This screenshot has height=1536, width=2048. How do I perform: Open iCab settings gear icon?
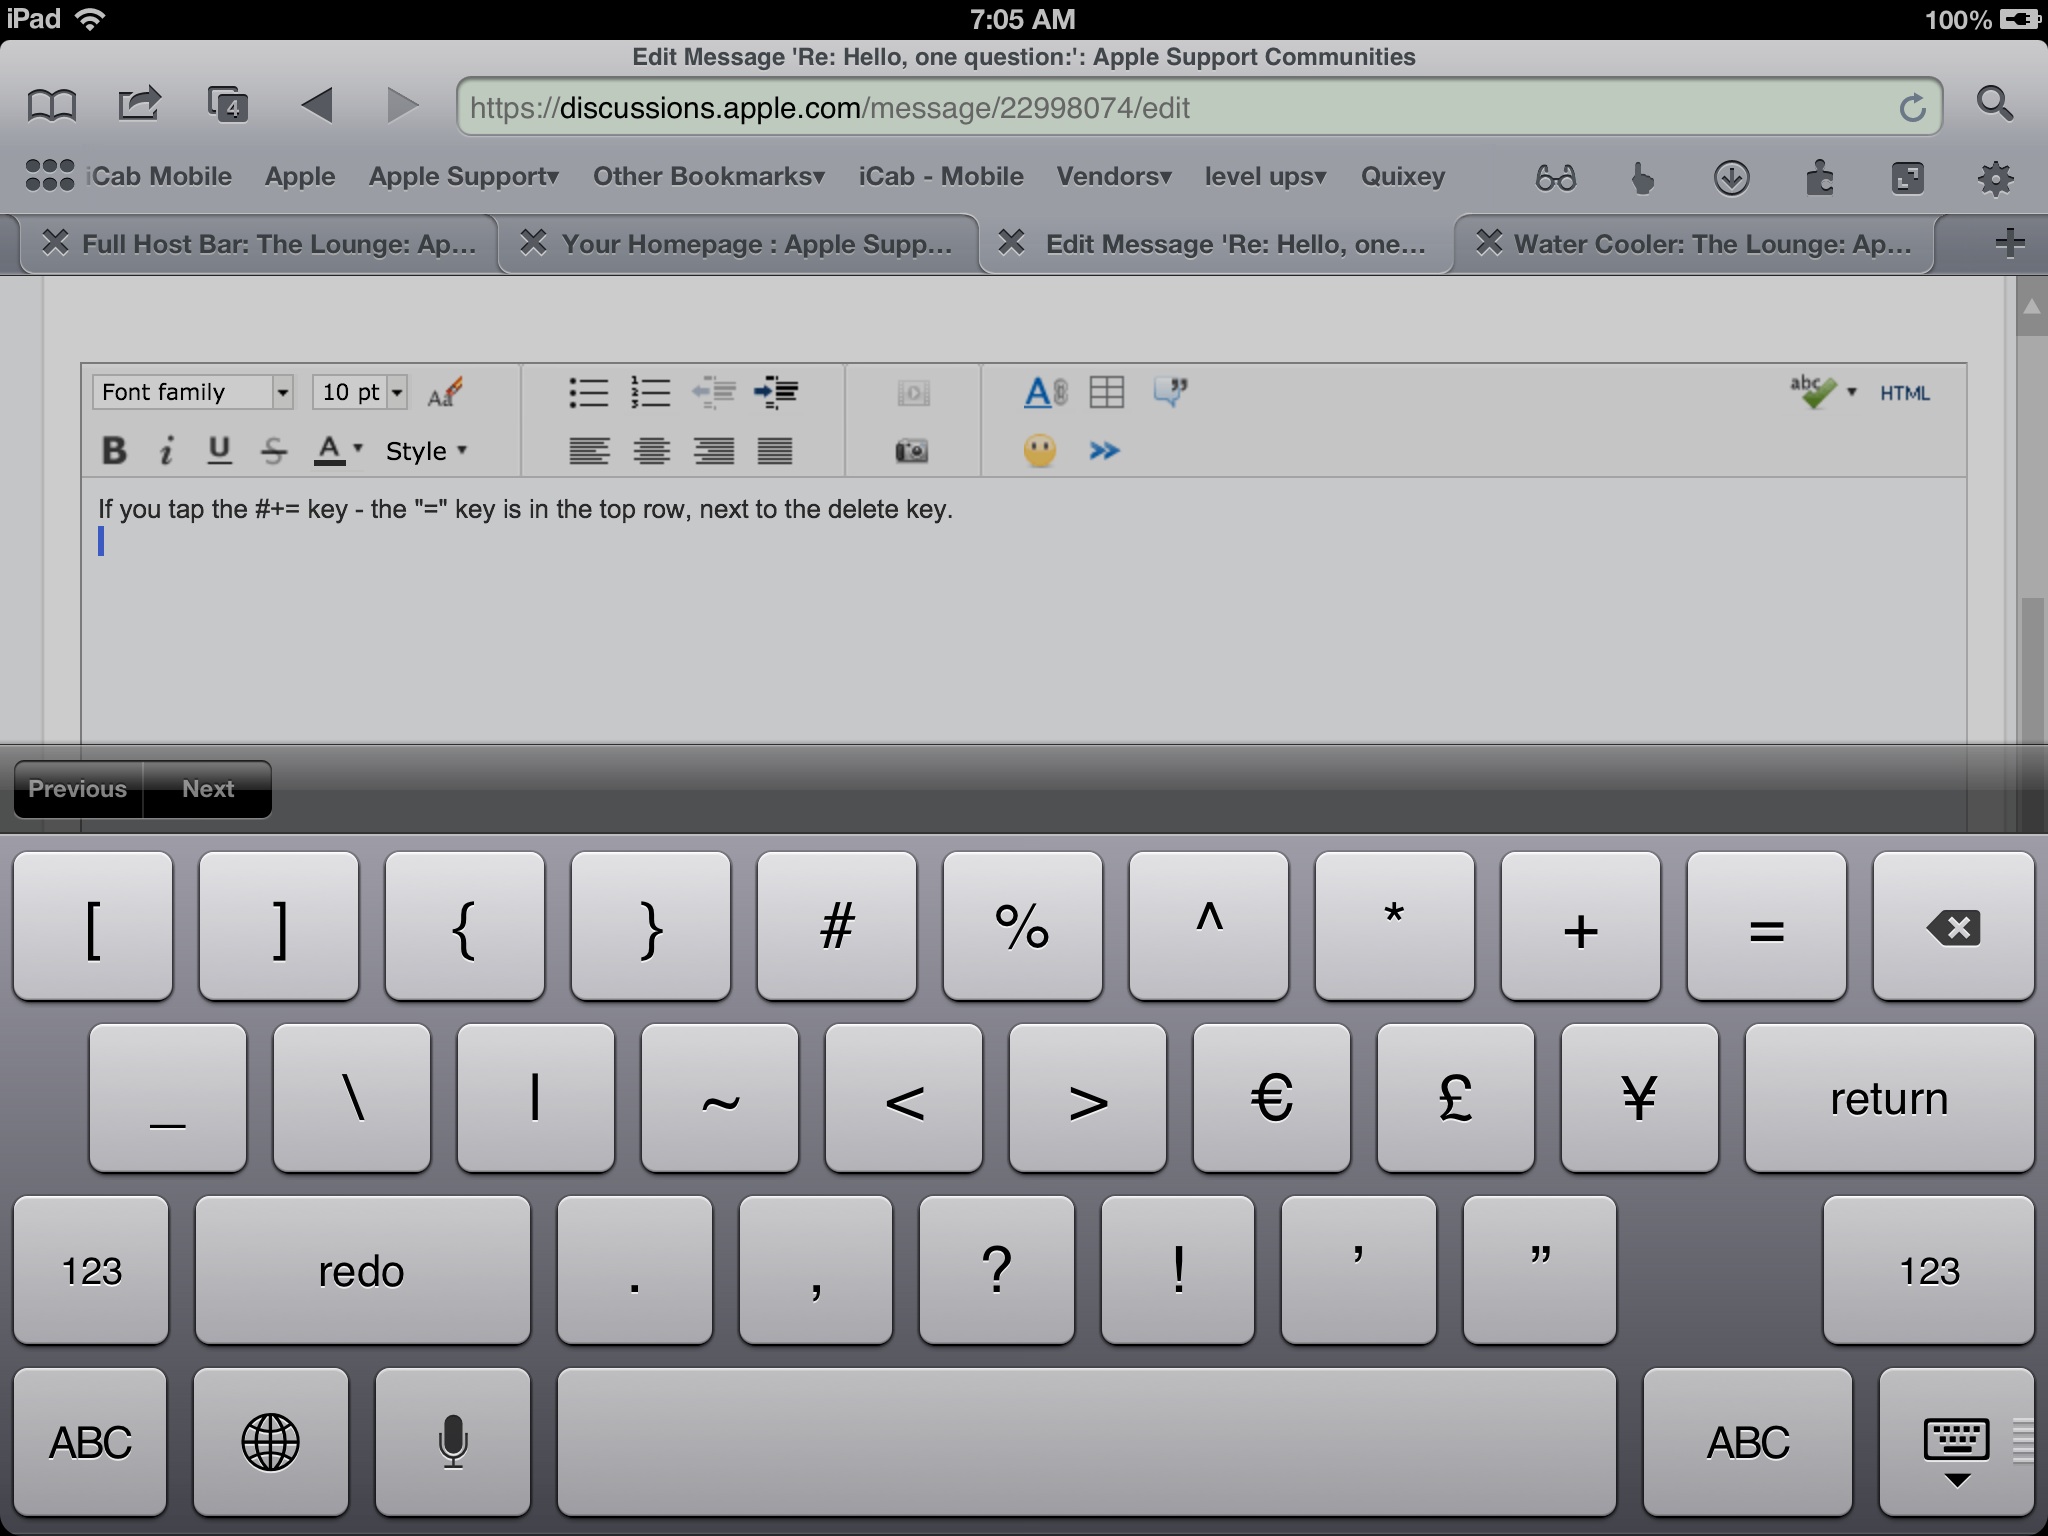click(x=1995, y=178)
